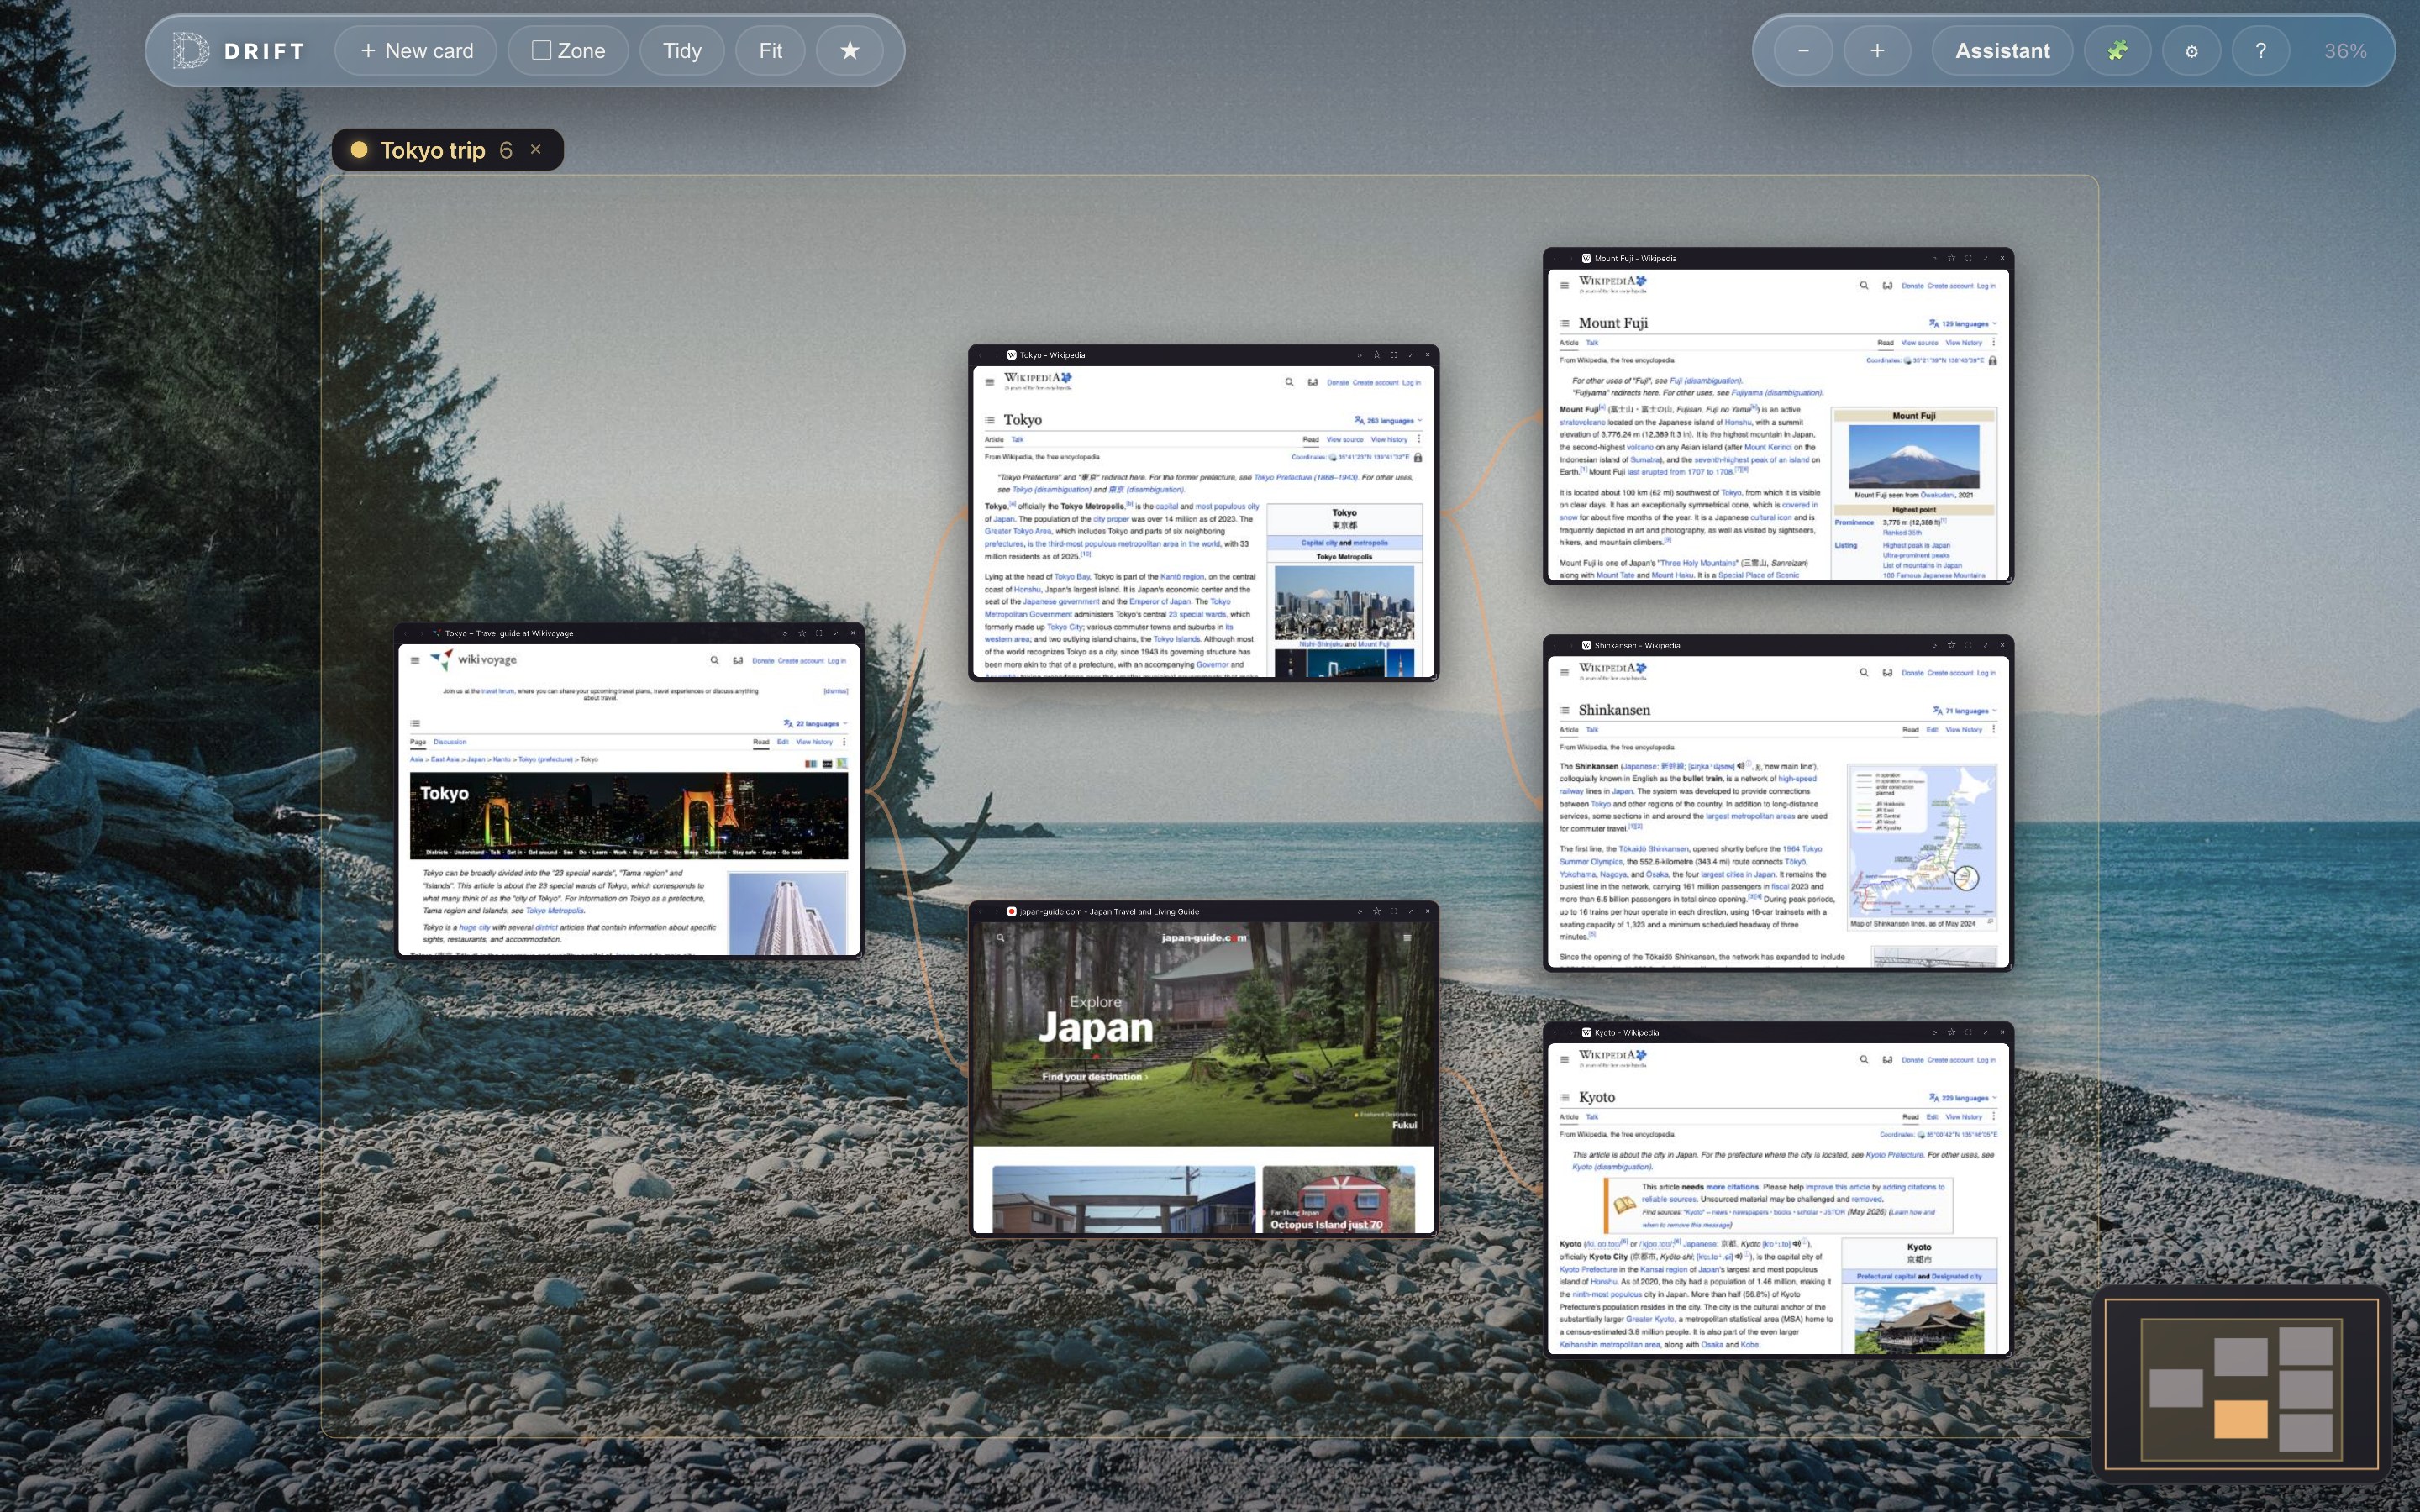This screenshot has width=2420, height=1512.
Task: Click search icon on Kyoto page
Action: click(1864, 1060)
